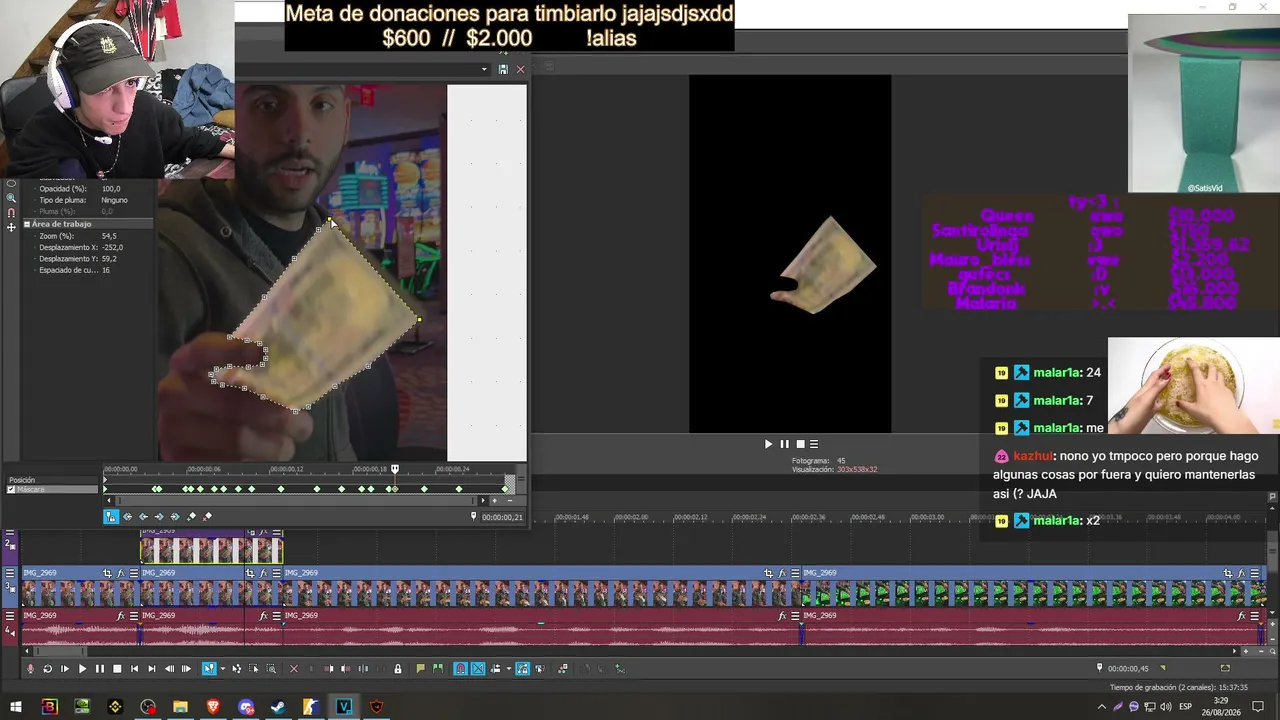Go to previous keyframe in Pan/Crop
The width and height of the screenshot is (1280, 720).
pyautogui.click(x=143, y=517)
